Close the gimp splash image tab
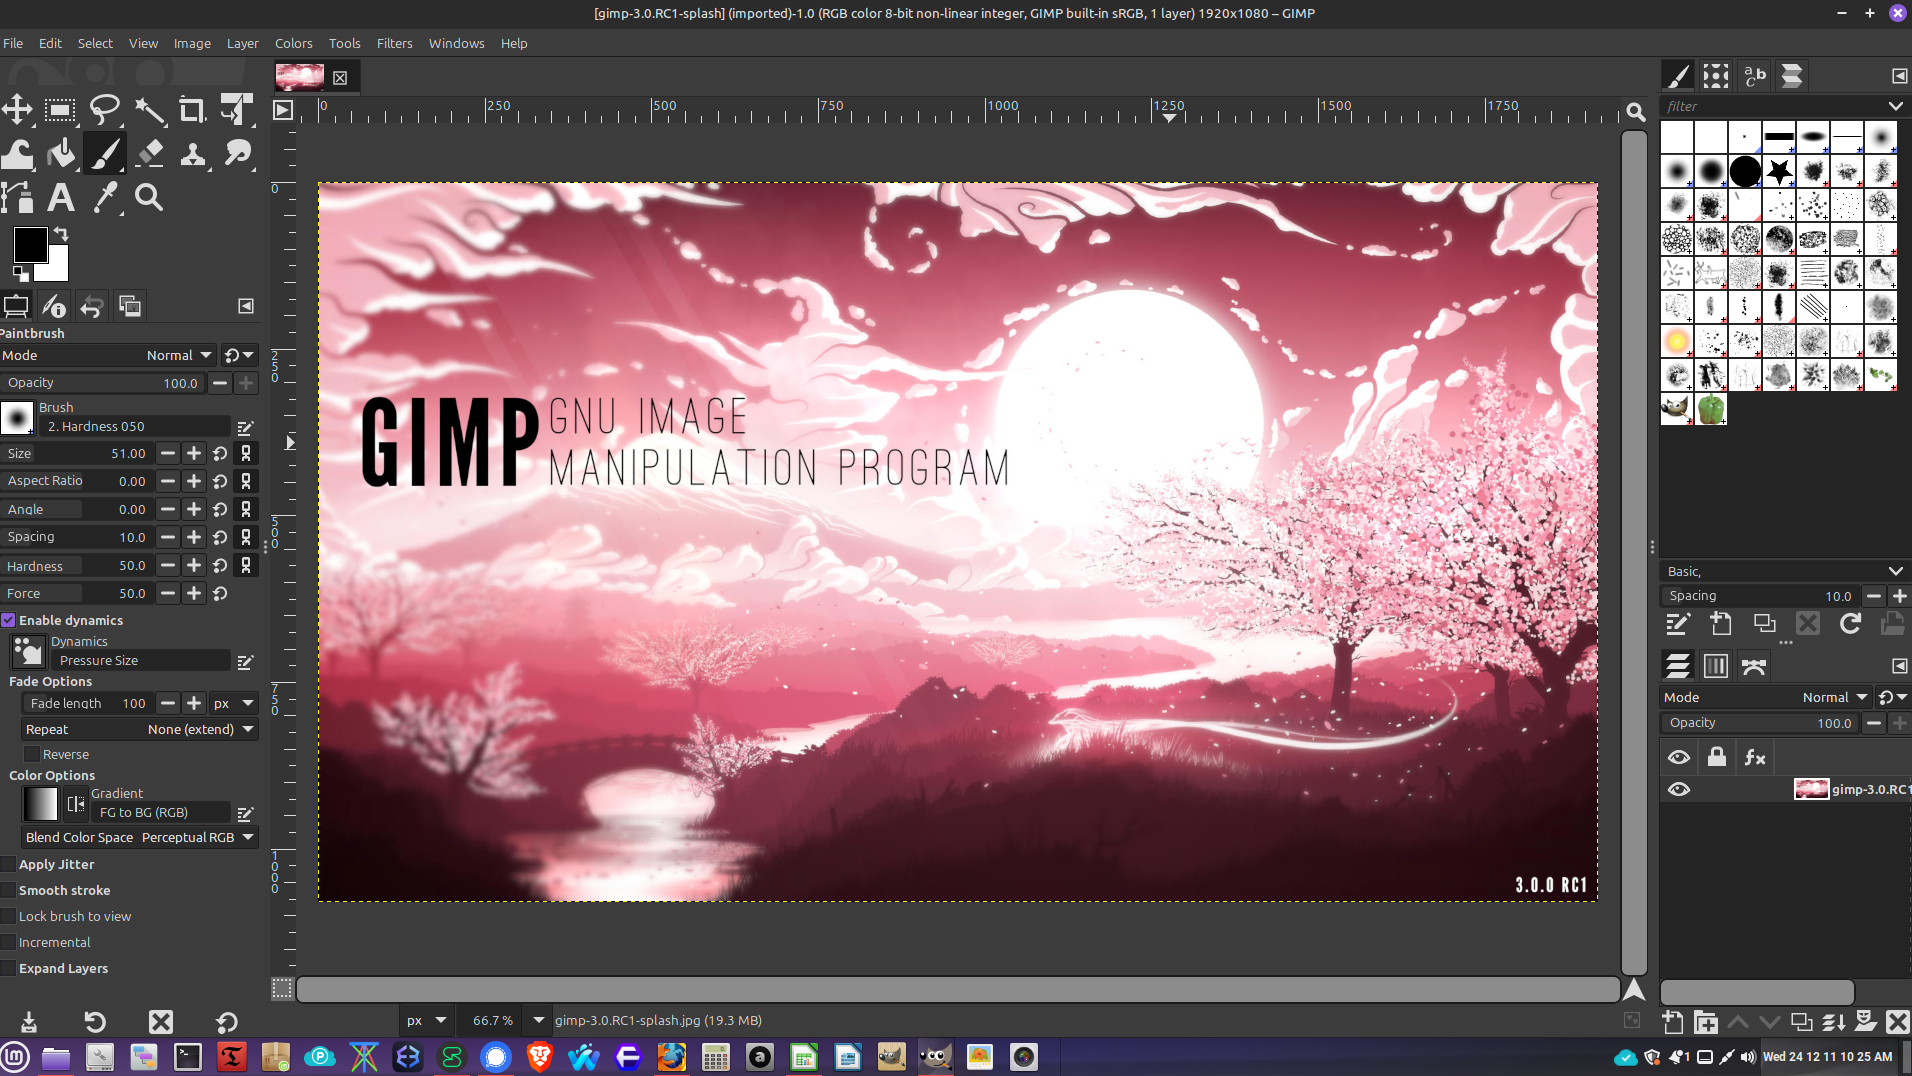This screenshot has height=1076, width=1912. pyautogui.click(x=340, y=77)
